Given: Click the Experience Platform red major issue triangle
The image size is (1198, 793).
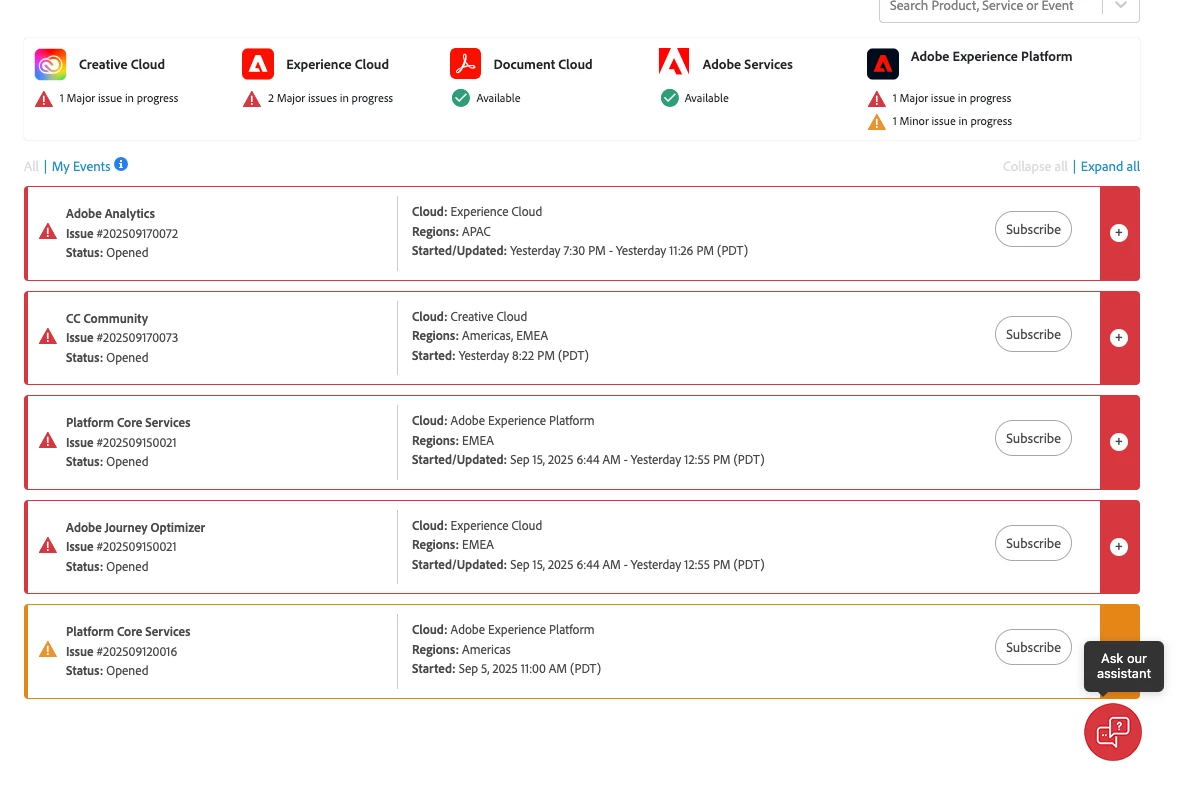Looking at the screenshot, I should coord(877,99).
